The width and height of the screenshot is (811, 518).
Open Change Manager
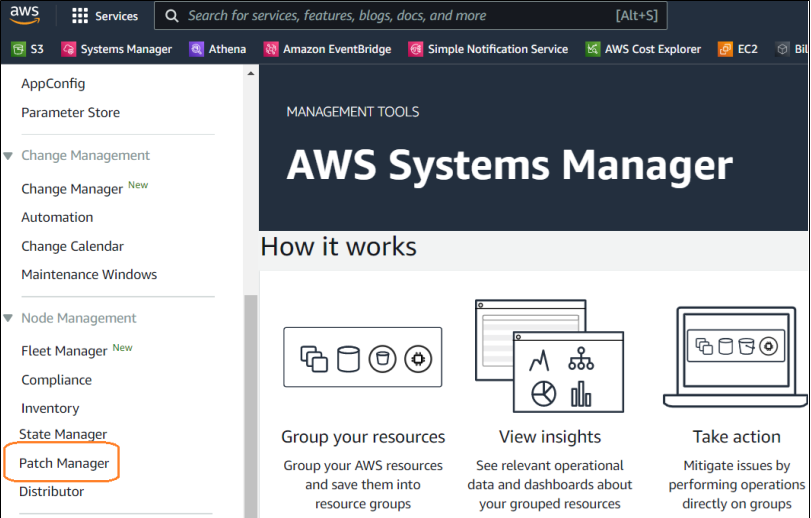tap(72, 189)
